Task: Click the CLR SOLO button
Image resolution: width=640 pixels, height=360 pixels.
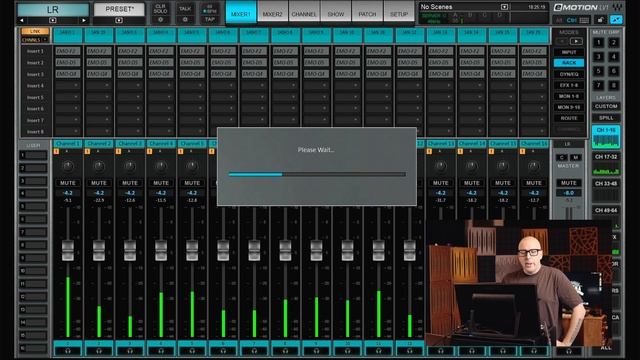Action: click(160, 9)
